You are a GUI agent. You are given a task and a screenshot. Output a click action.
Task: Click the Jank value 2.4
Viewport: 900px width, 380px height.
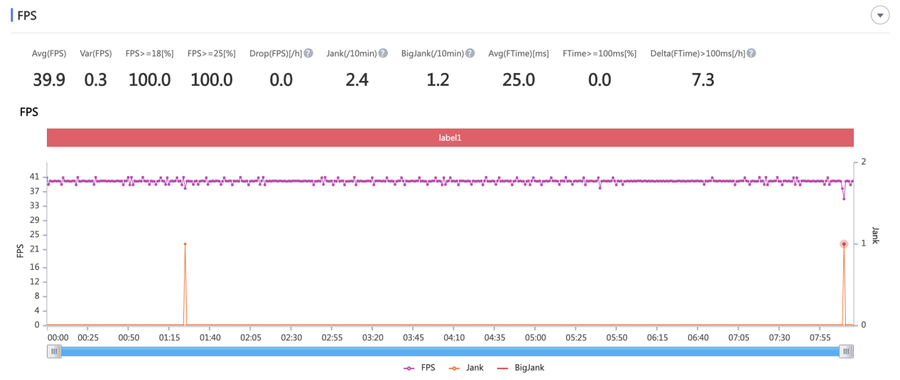356,80
